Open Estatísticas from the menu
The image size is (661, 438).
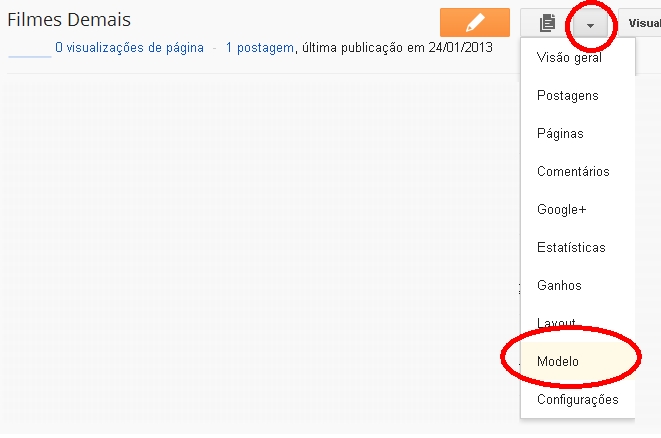pyautogui.click(x=571, y=247)
